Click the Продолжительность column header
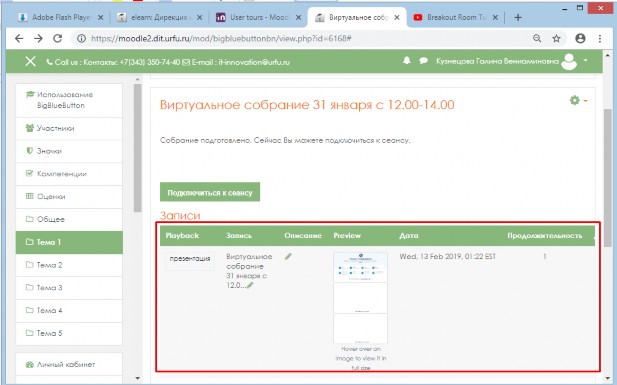Image resolution: width=617 pixels, height=385 pixels. (x=545, y=235)
